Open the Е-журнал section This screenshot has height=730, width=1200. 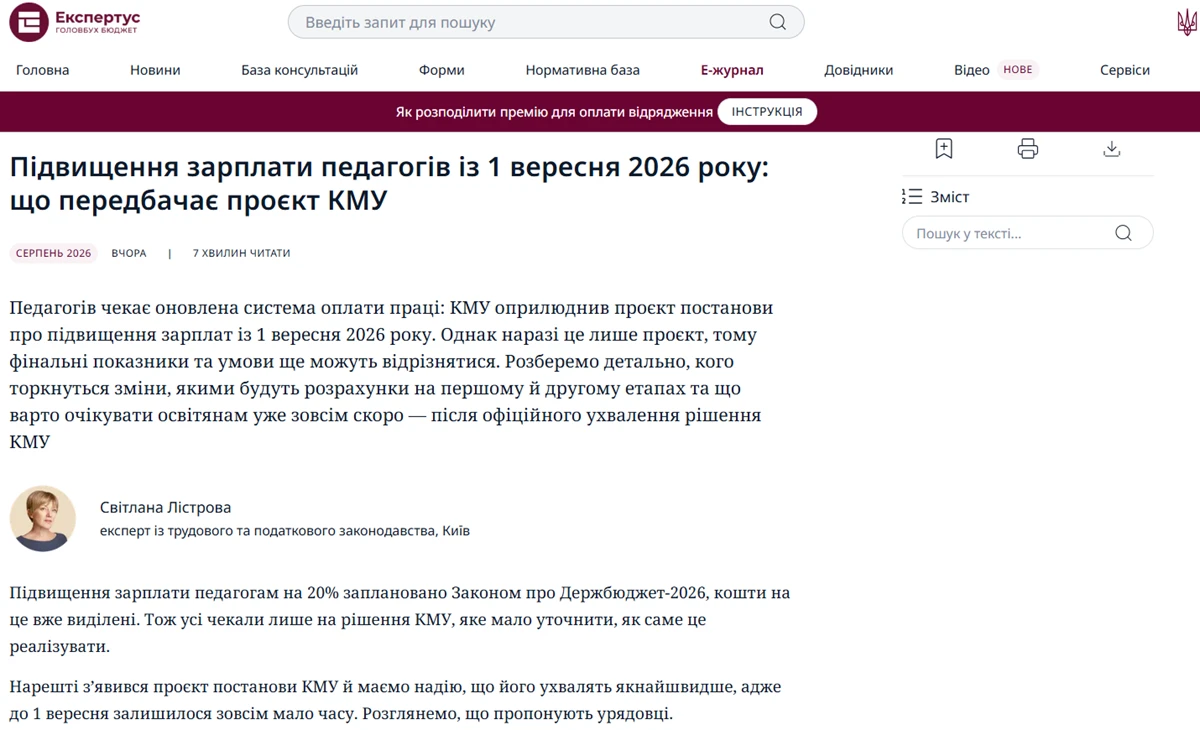(x=732, y=70)
